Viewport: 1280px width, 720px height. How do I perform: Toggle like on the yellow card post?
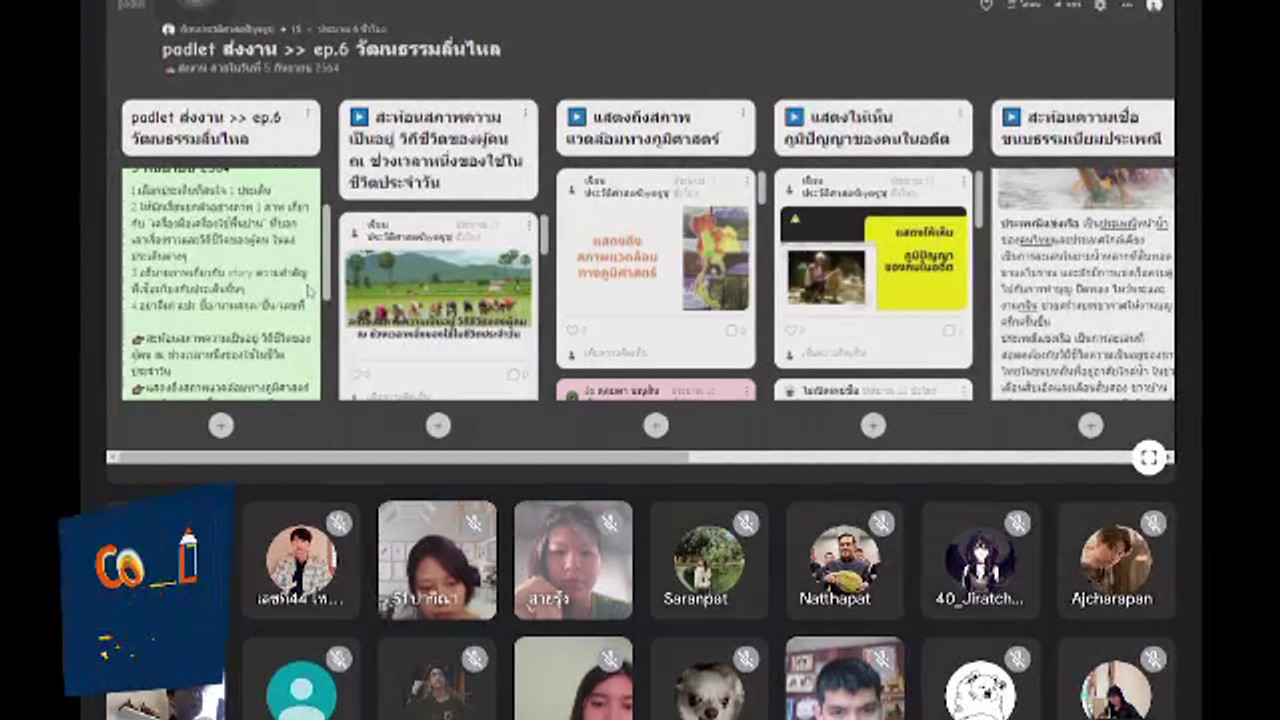(x=791, y=330)
